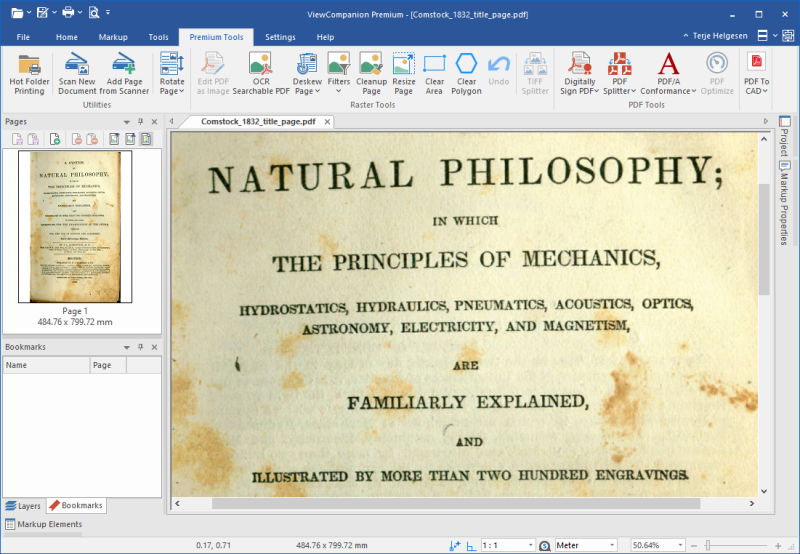
Task: Click the thumbnail icon with the up arrow
Action: pos(130,139)
